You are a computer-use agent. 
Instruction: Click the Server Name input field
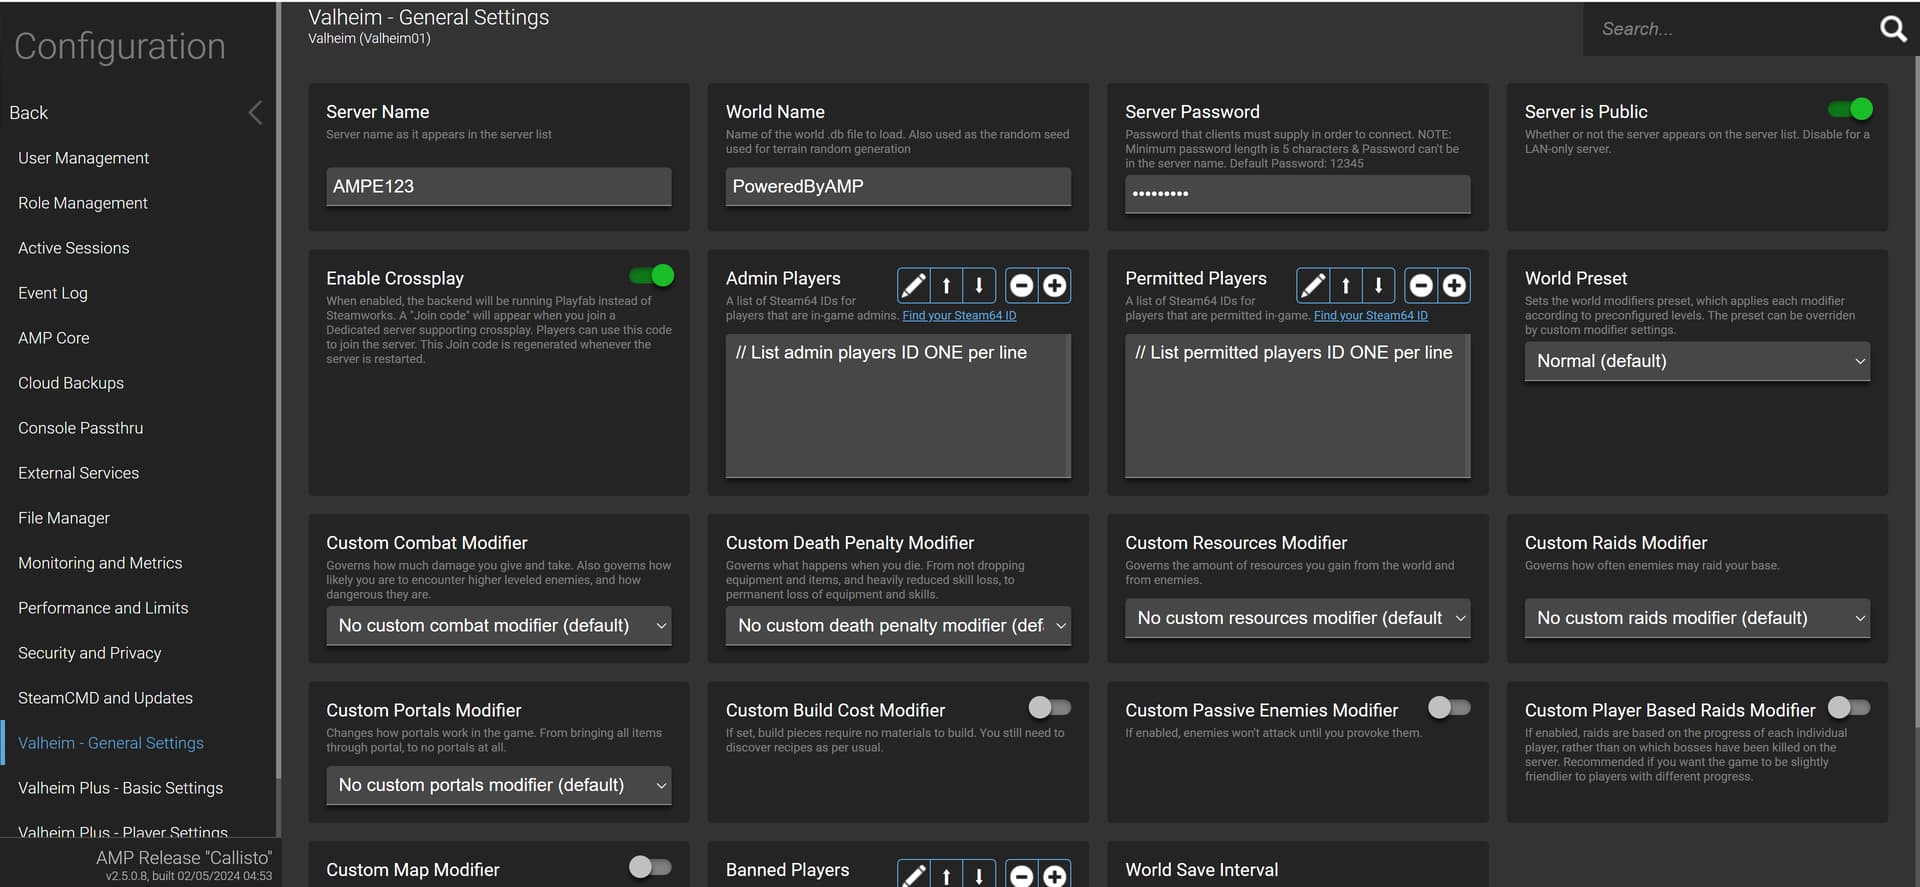coord(498,187)
